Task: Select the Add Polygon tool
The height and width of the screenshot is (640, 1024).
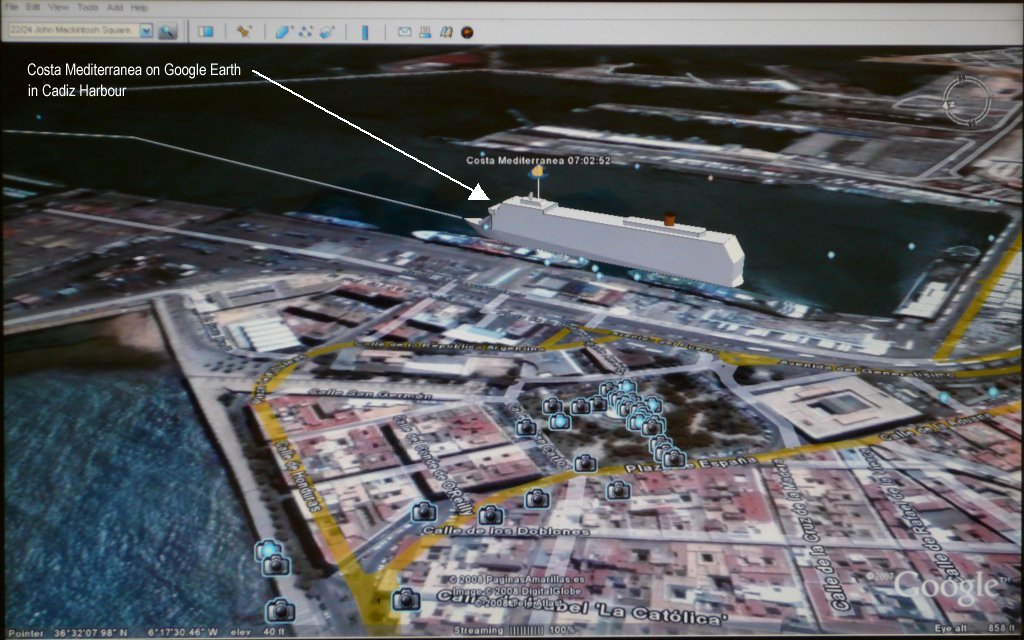Action: pos(283,31)
